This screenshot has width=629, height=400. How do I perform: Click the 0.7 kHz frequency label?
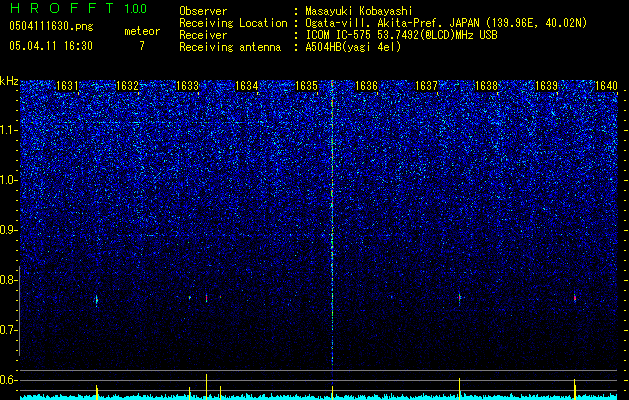pyautogui.click(x=8, y=330)
